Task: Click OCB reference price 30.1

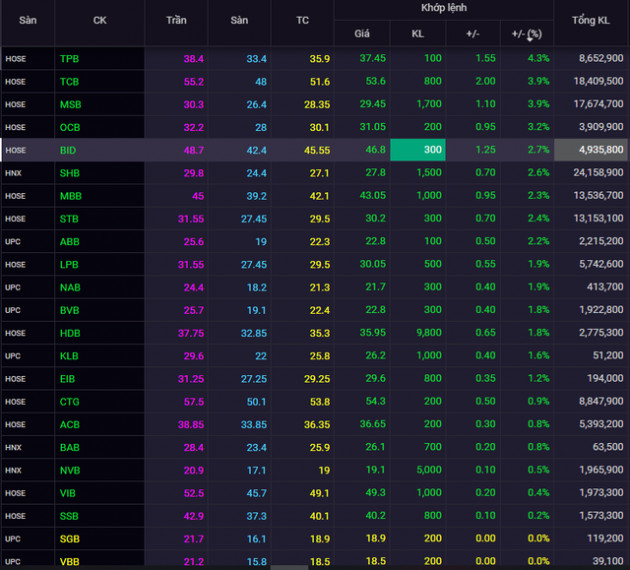Action: tap(319, 127)
